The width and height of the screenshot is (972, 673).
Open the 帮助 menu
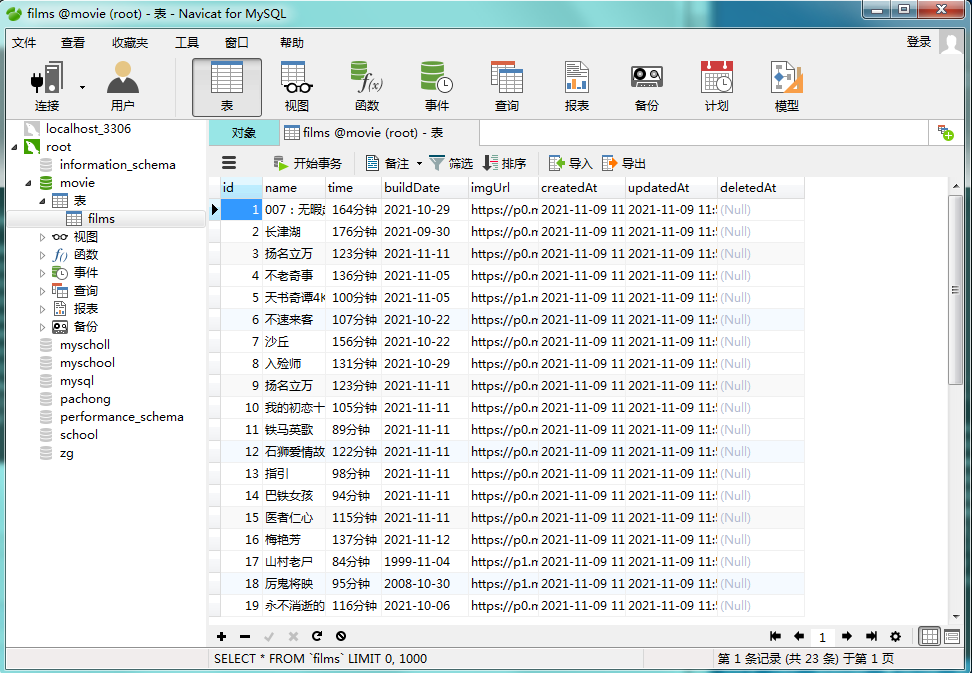tap(291, 43)
